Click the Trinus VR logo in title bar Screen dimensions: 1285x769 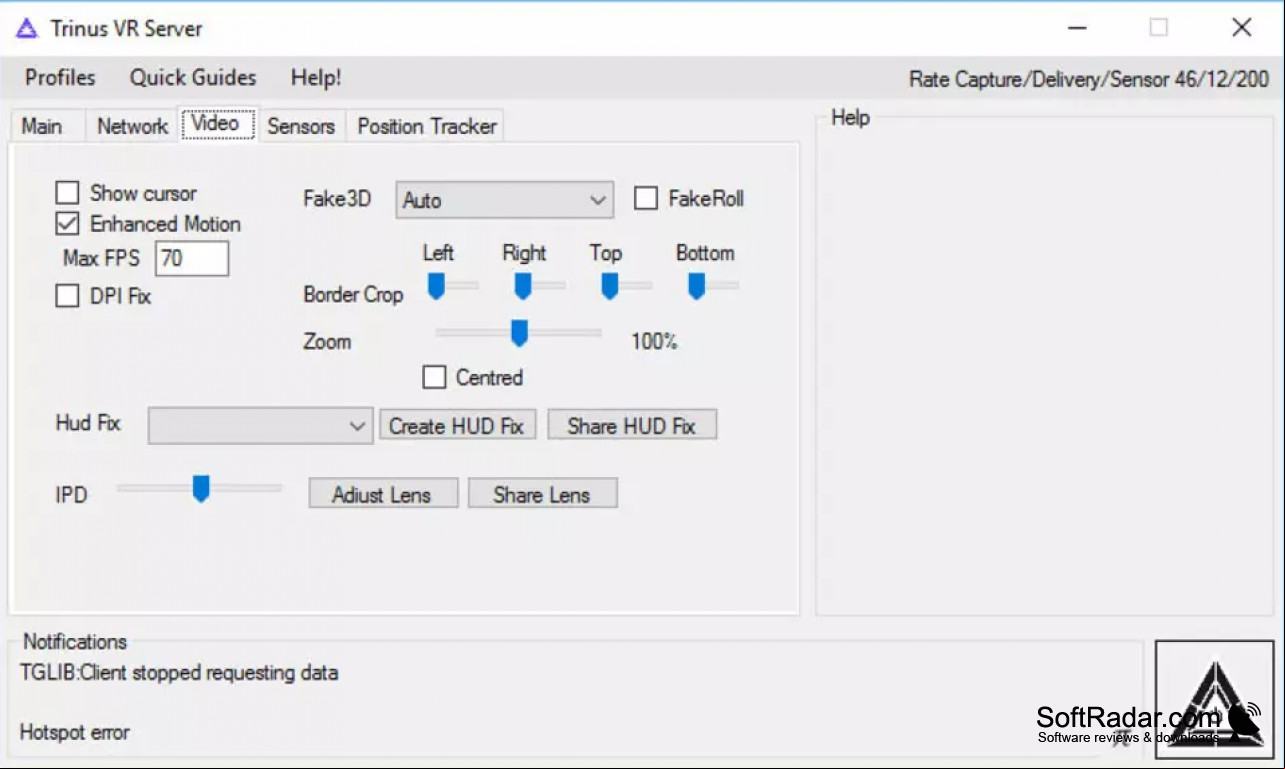pyautogui.click(x=26, y=28)
